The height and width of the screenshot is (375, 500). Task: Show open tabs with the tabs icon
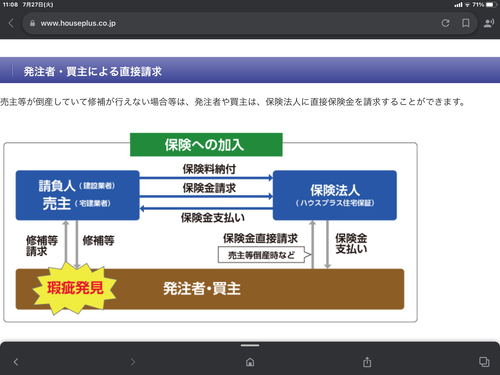[484, 362]
